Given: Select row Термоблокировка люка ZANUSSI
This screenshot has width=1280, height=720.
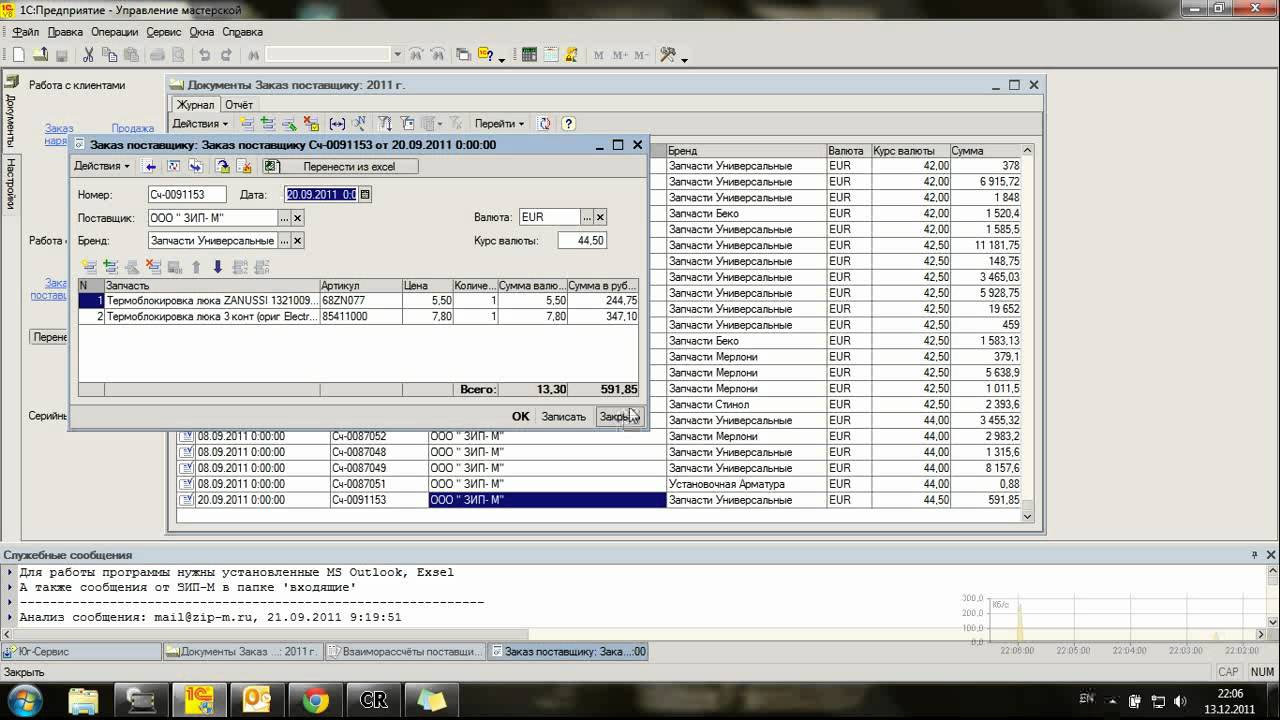Looking at the screenshot, I should [x=358, y=300].
